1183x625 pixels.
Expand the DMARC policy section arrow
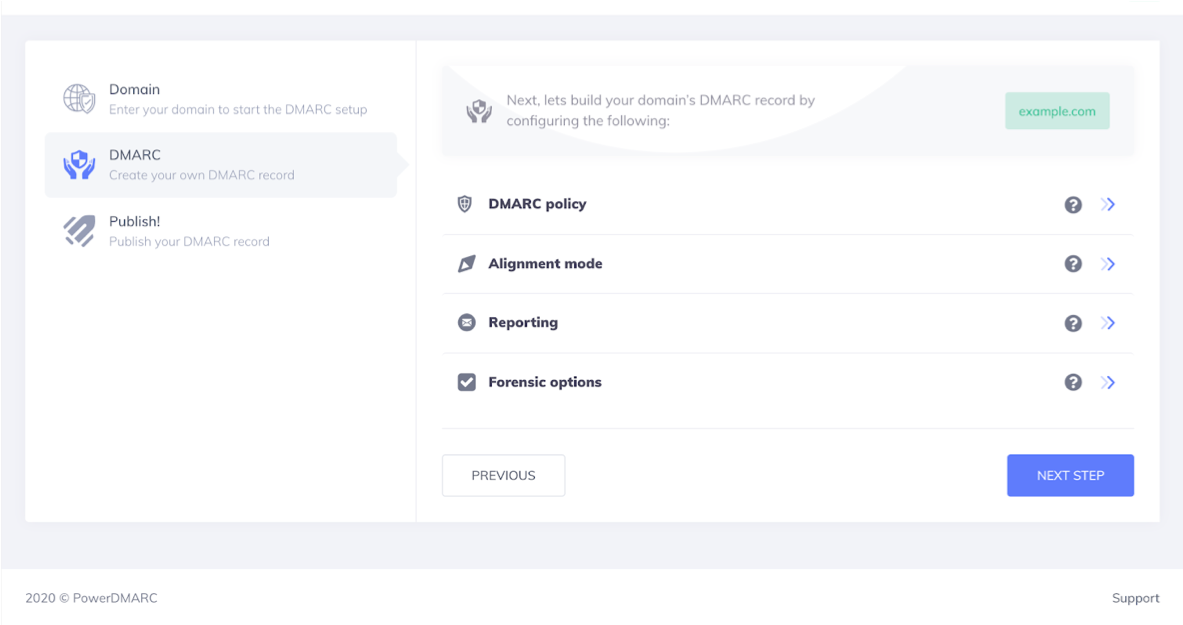coord(1108,205)
